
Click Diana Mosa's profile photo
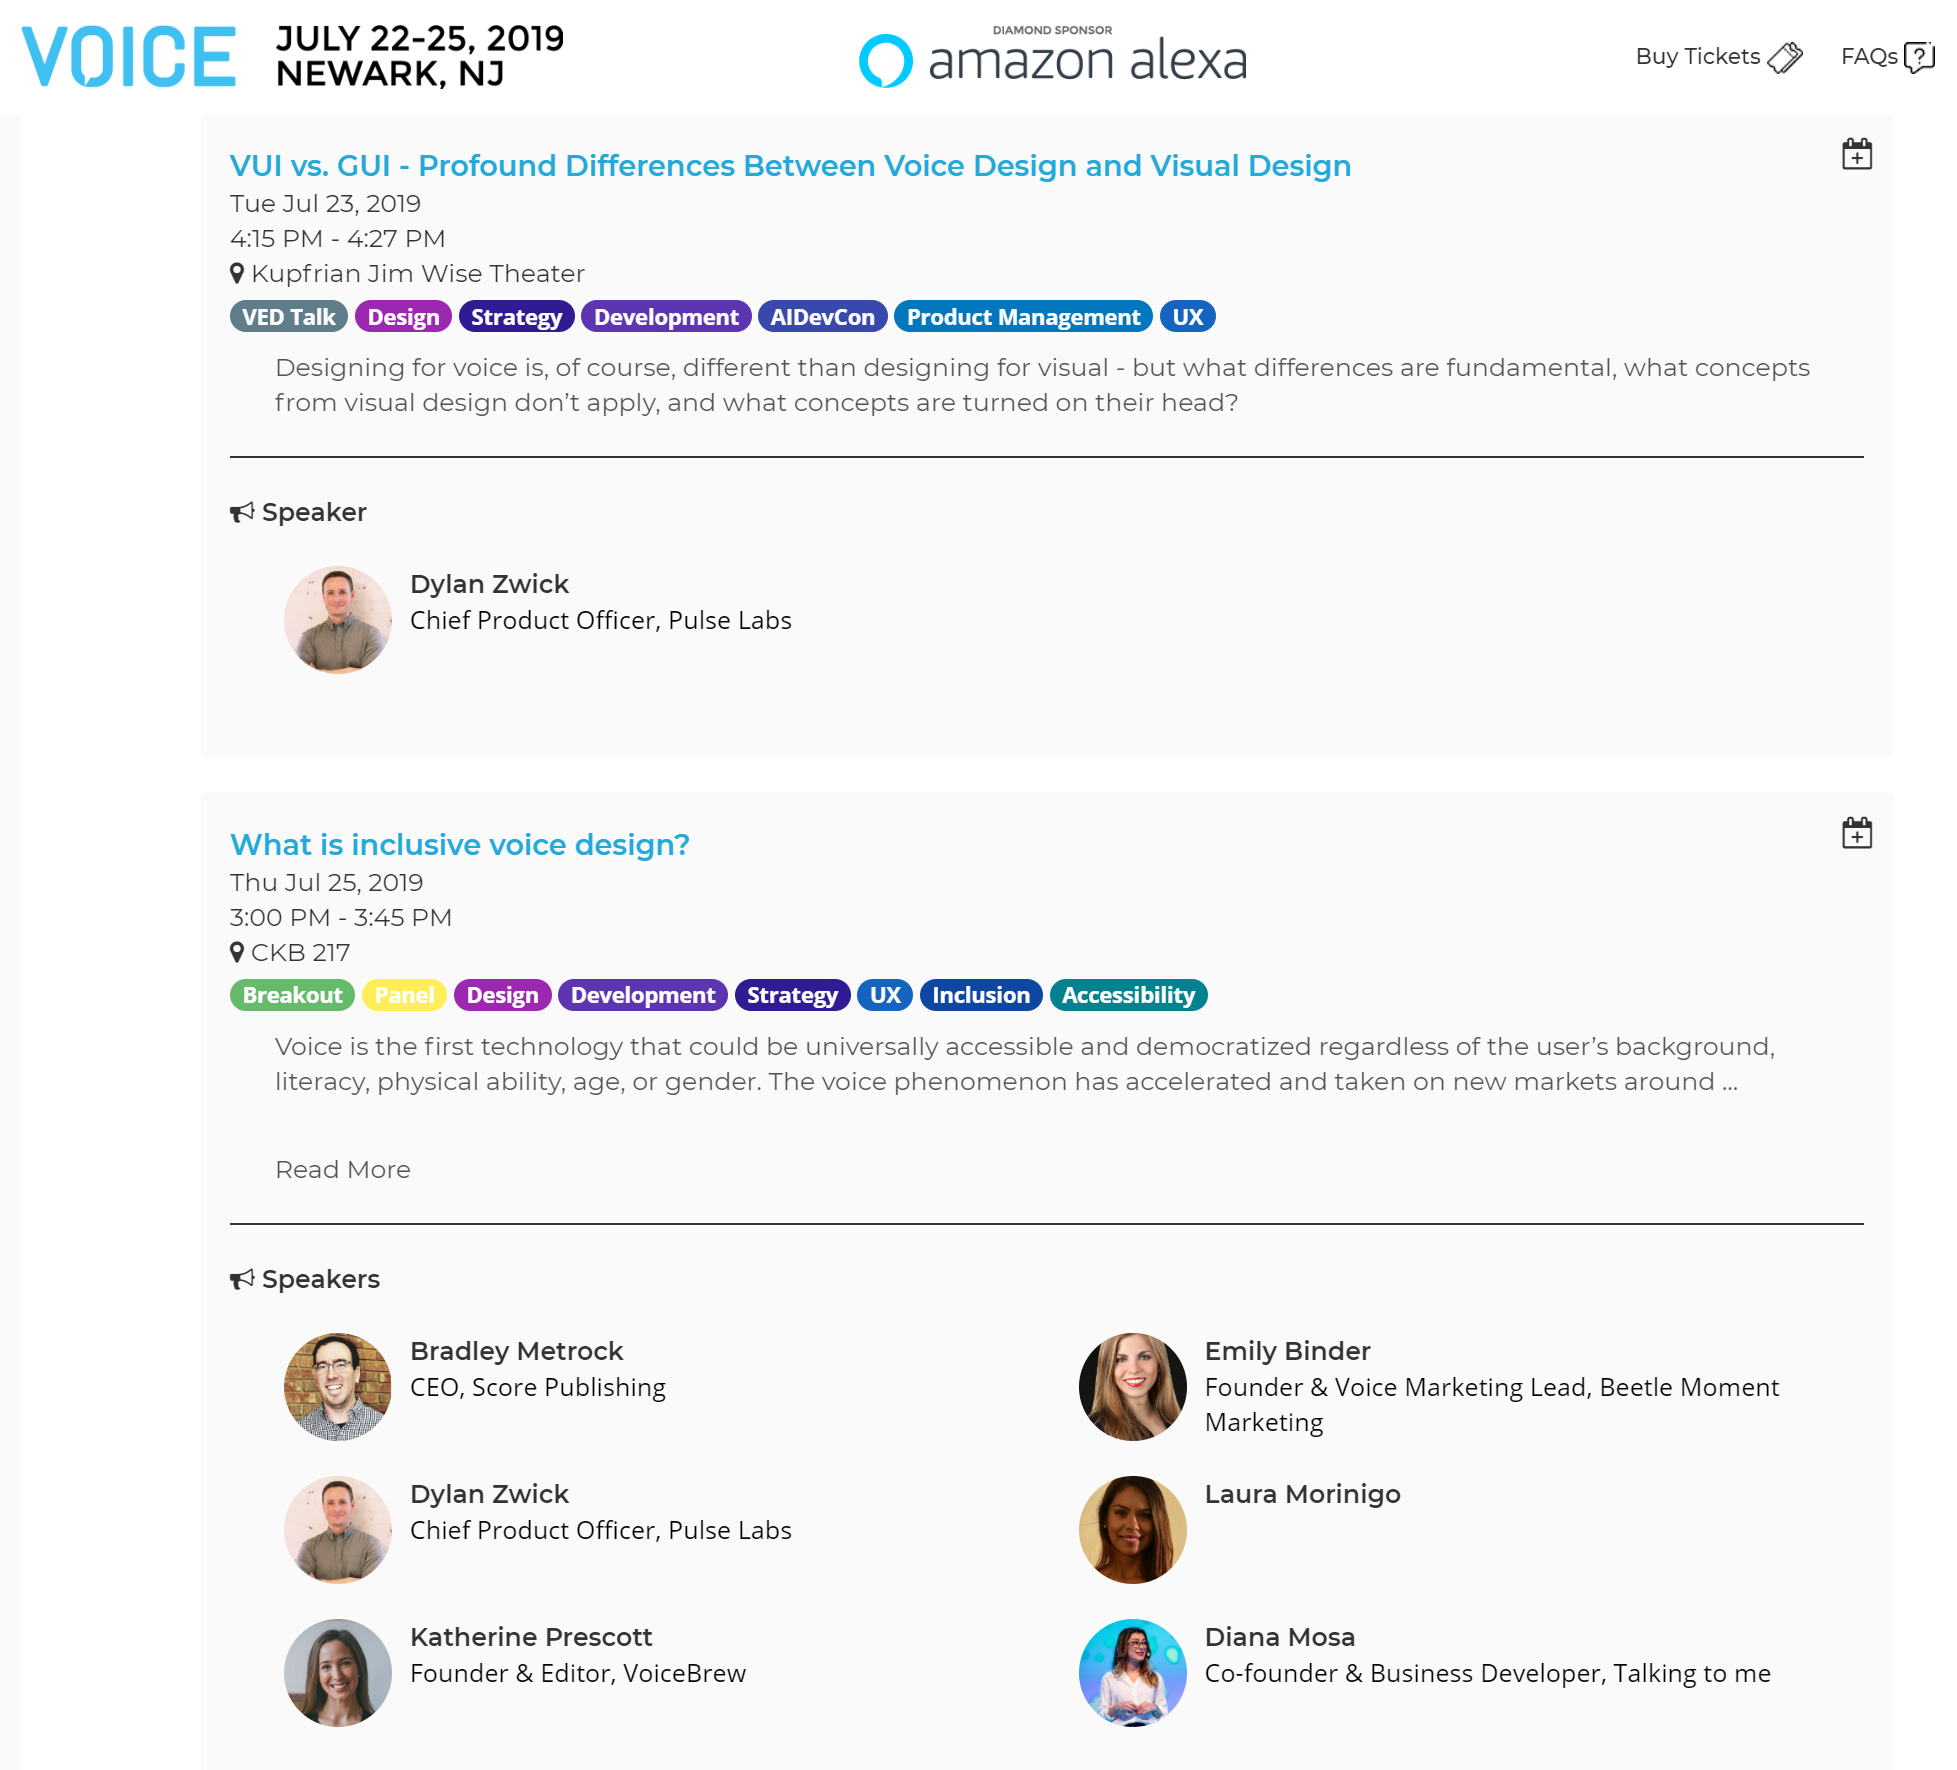[1132, 1672]
